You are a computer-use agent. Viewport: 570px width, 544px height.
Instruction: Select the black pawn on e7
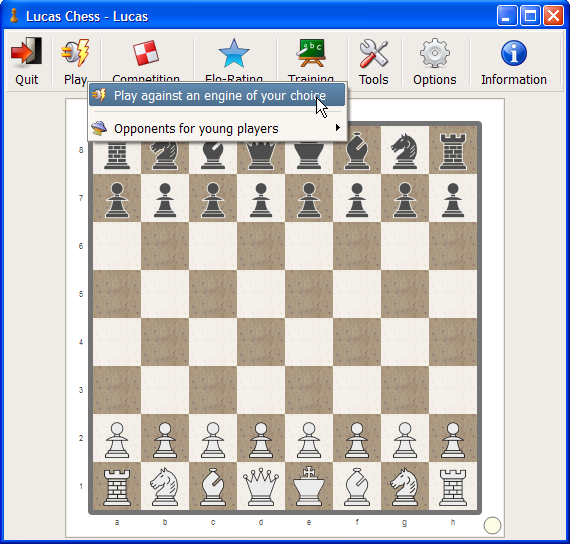tap(309, 200)
